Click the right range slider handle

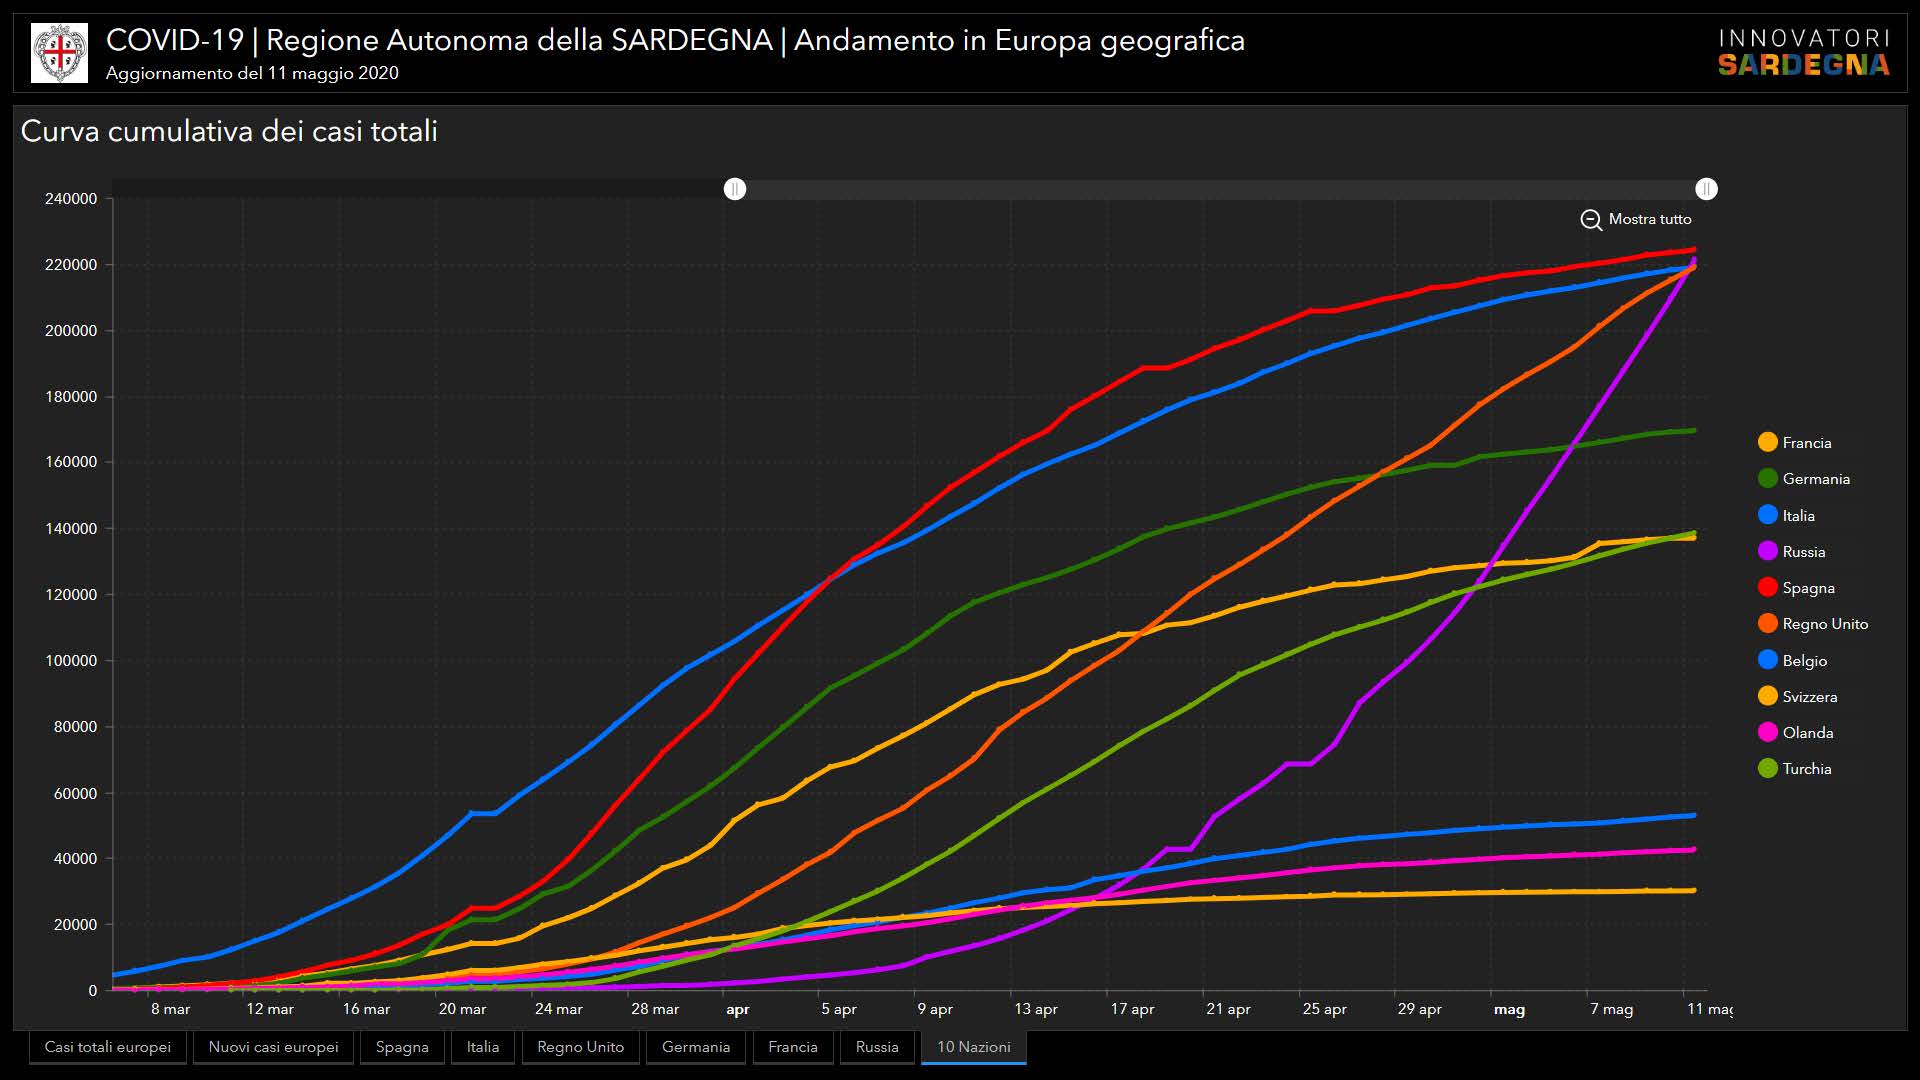tap(1706, 189)
